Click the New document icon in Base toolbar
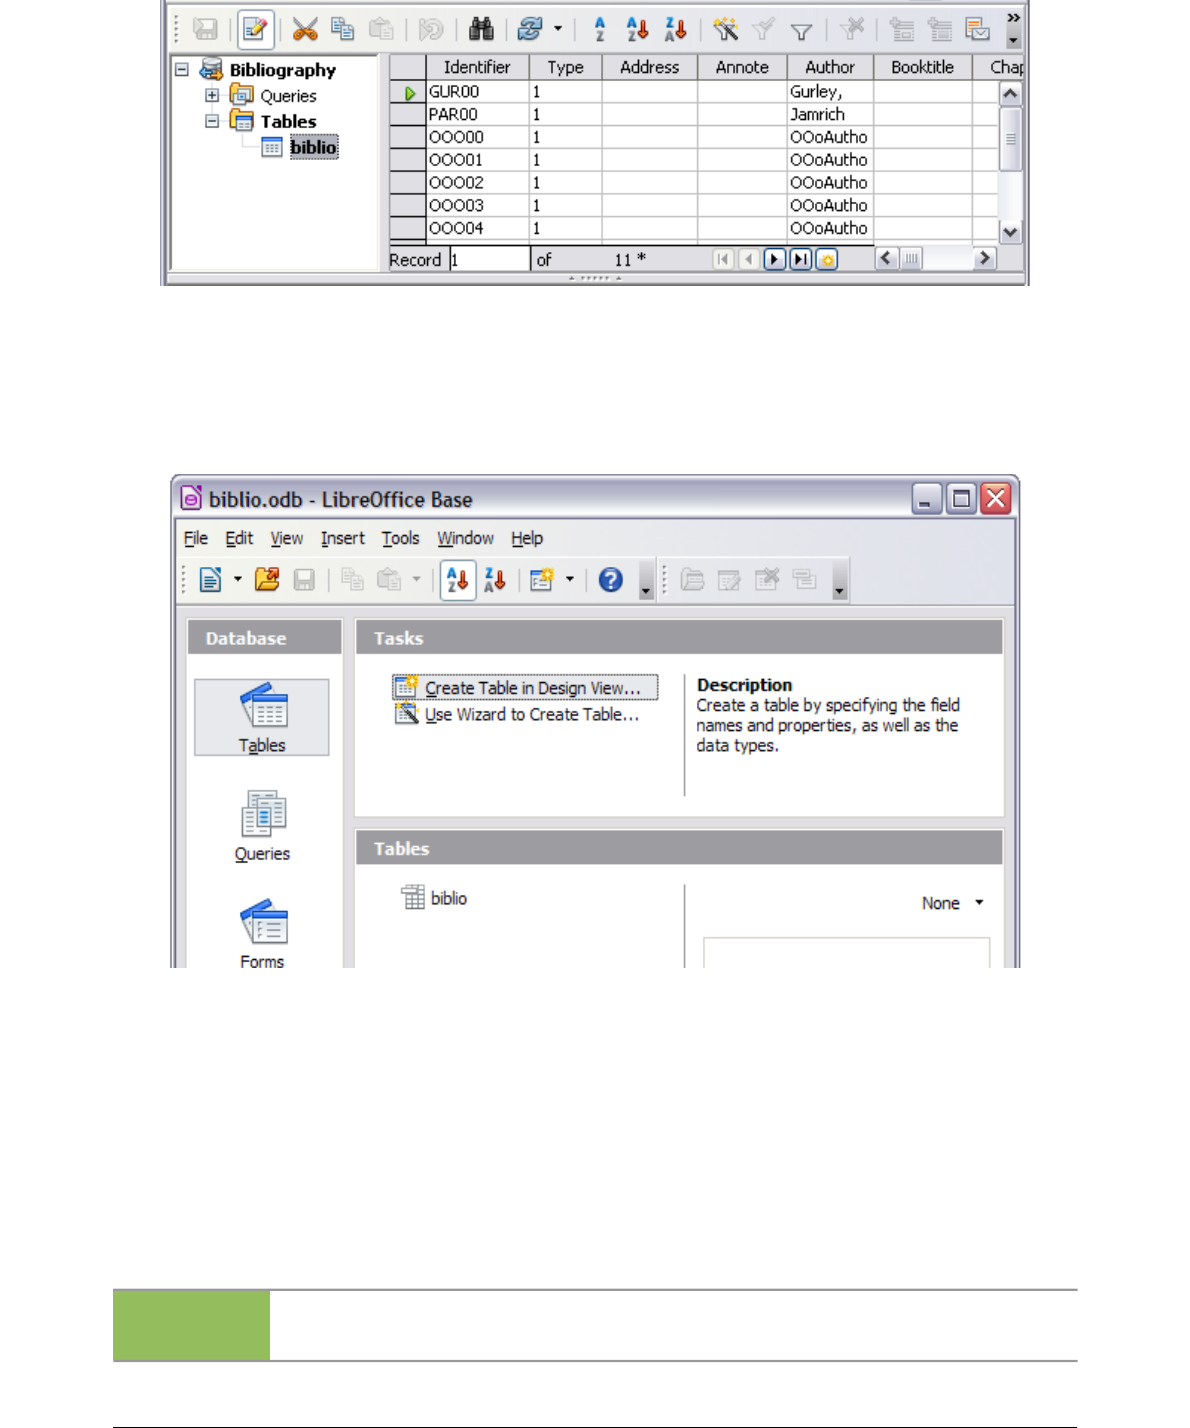 210,579
